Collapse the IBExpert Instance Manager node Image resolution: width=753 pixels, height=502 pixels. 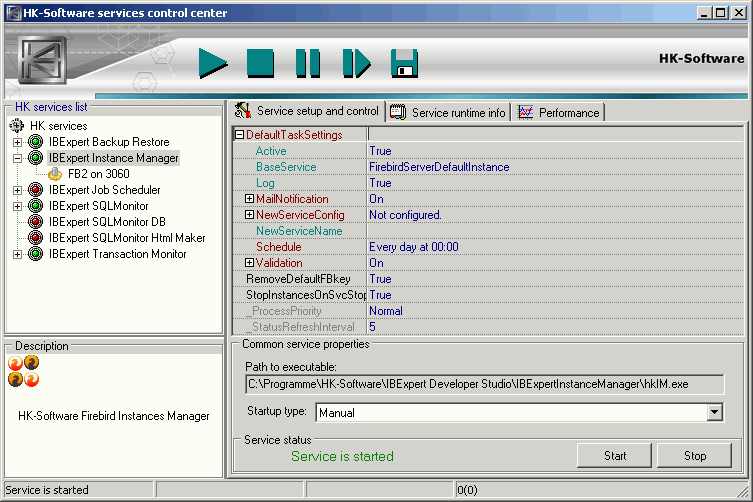tap(17, 158)
